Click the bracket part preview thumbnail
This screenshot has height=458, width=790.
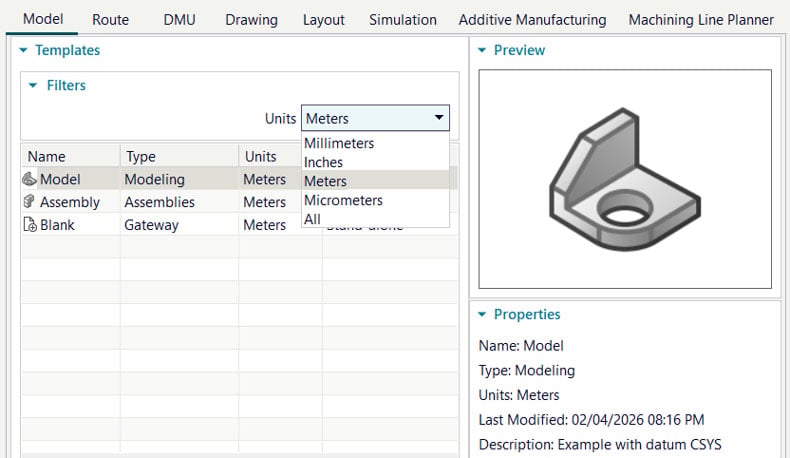point(625,179)
